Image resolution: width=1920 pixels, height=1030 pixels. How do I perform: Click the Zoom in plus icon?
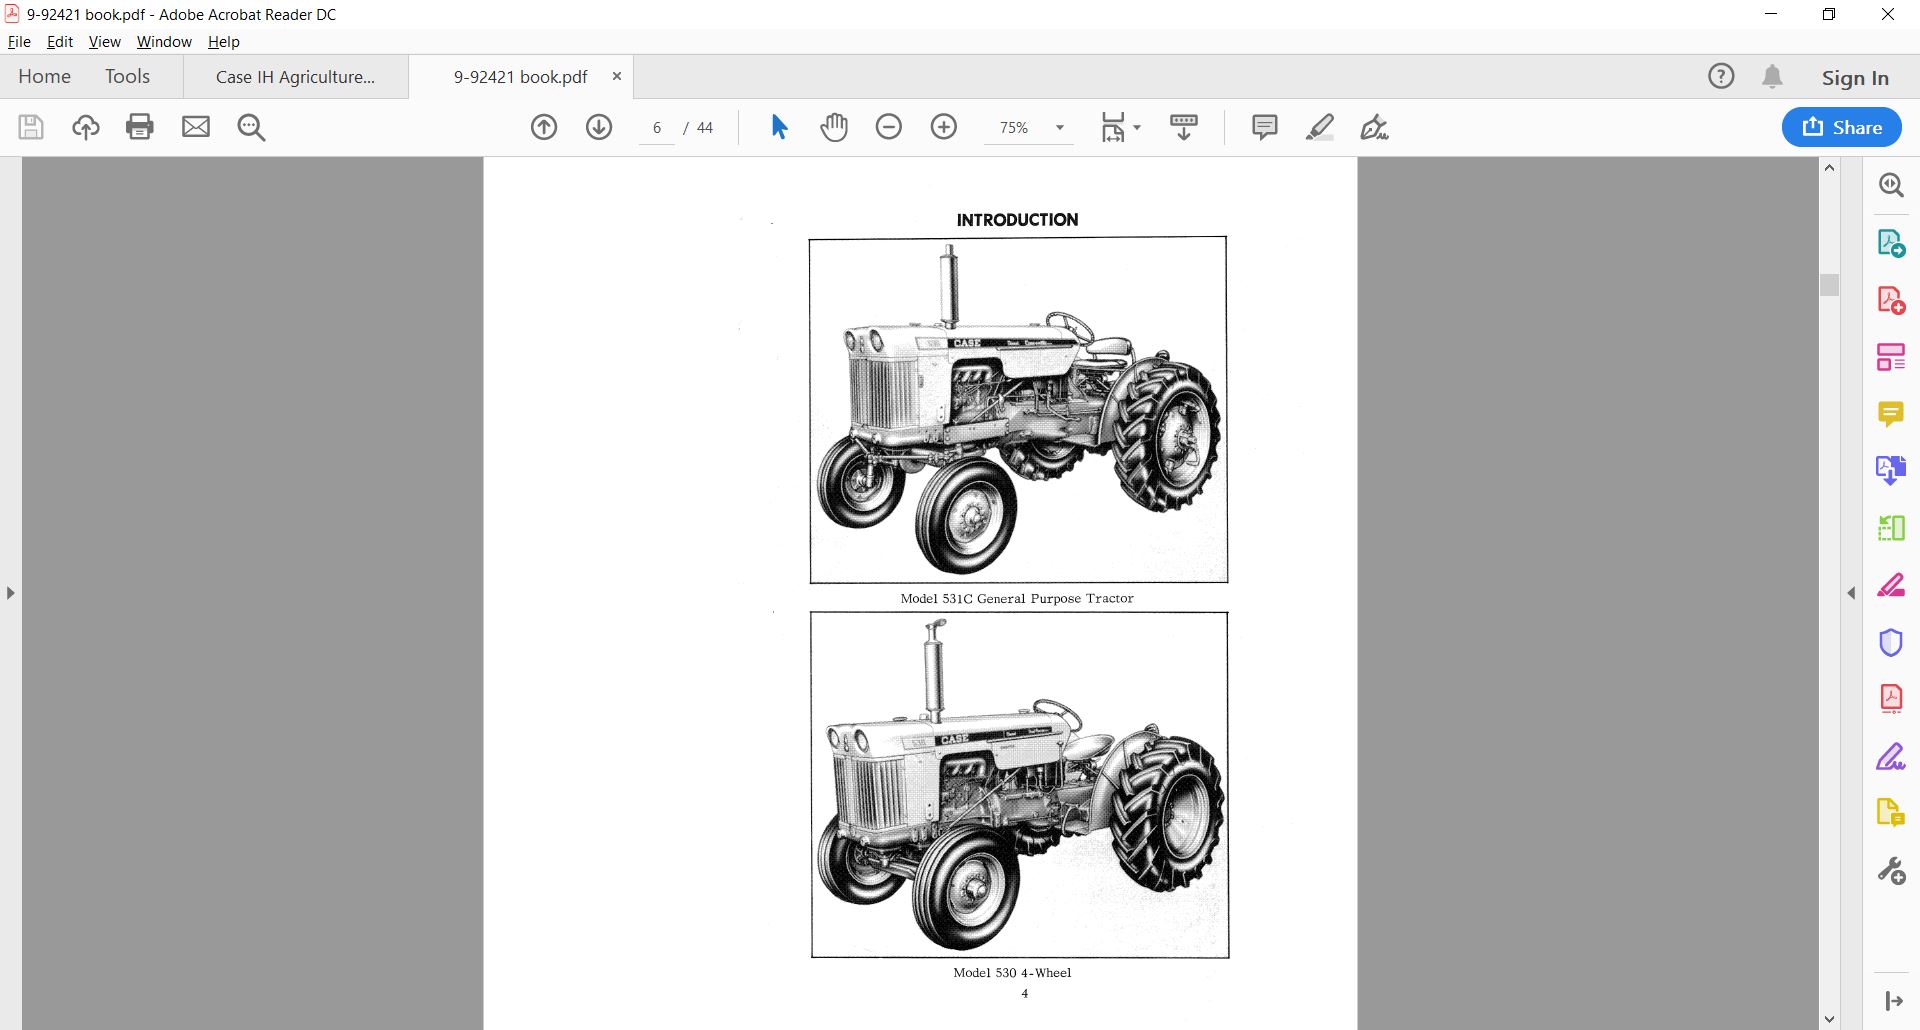[x=944, y=127]
